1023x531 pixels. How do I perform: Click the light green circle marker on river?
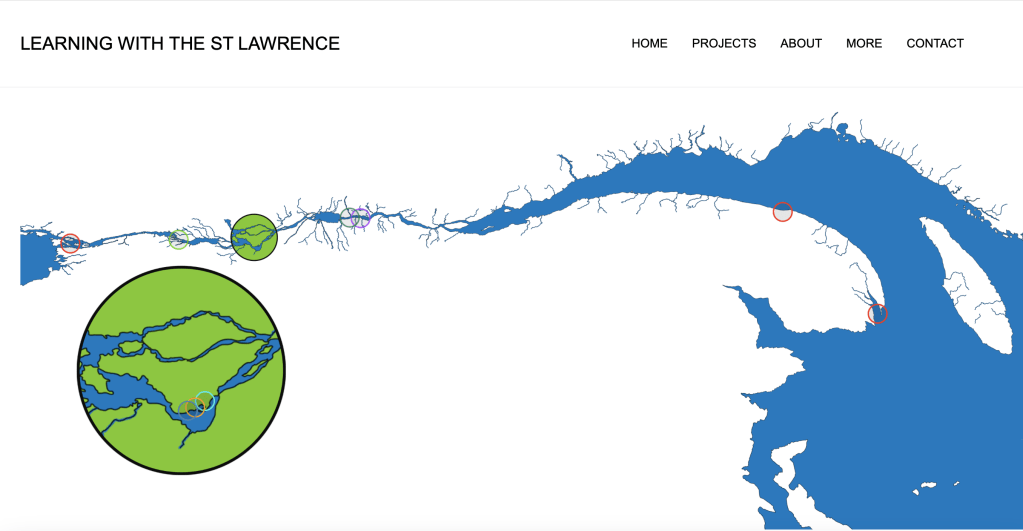tap(179, 238)
